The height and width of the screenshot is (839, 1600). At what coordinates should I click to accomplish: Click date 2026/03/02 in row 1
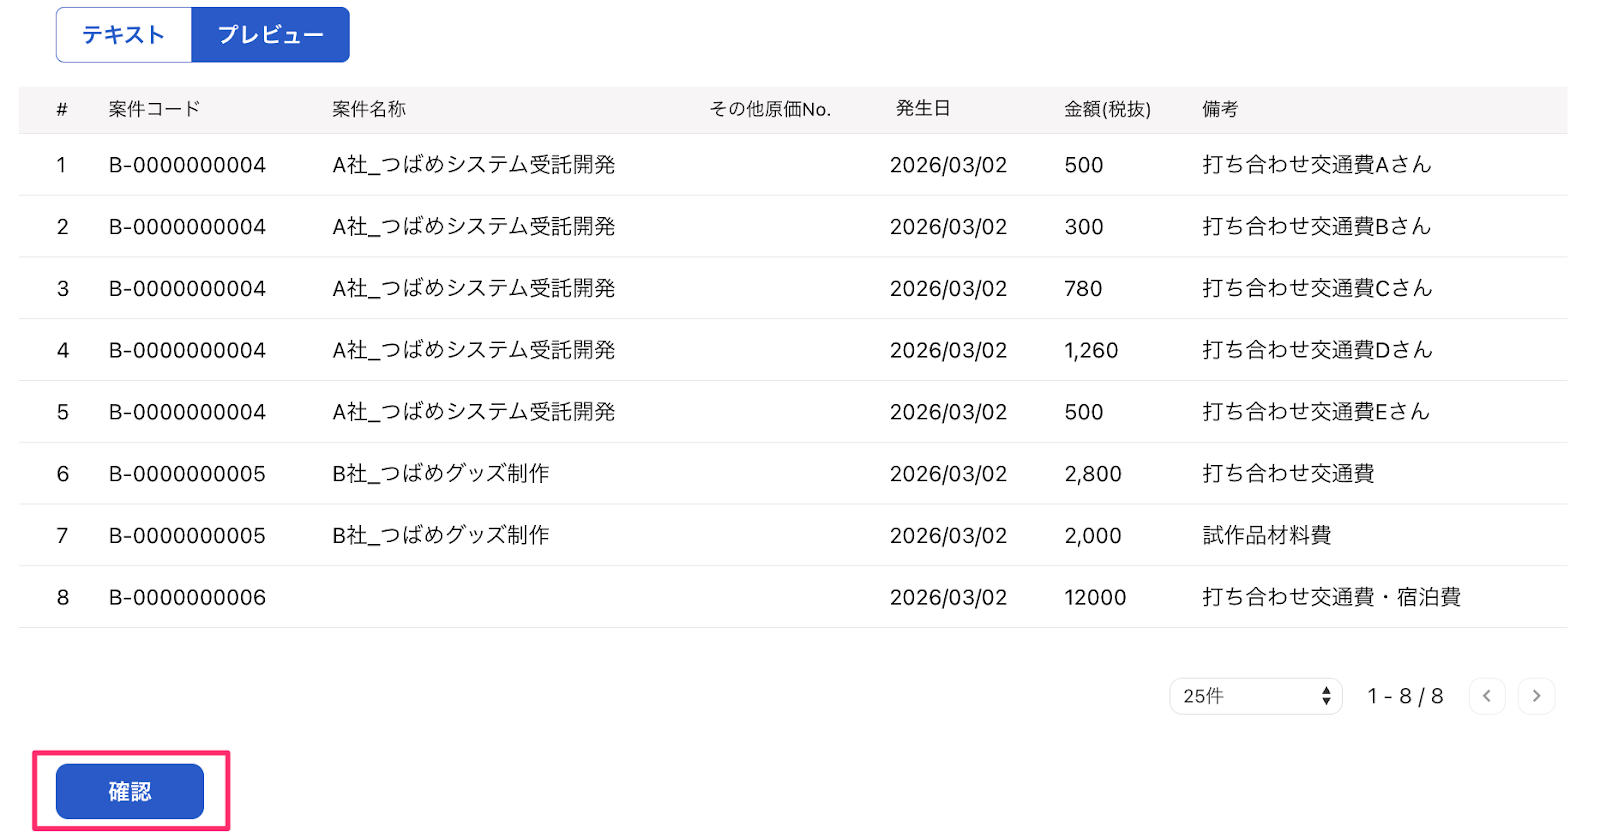tap(948, 165)
